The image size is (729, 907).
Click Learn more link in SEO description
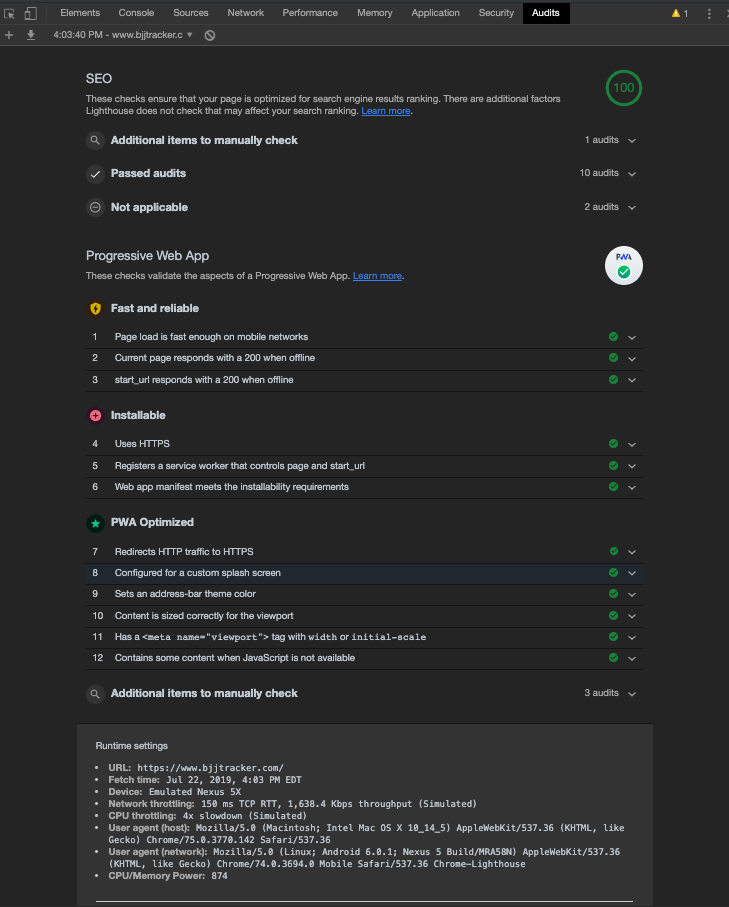(x=385, y=111)
